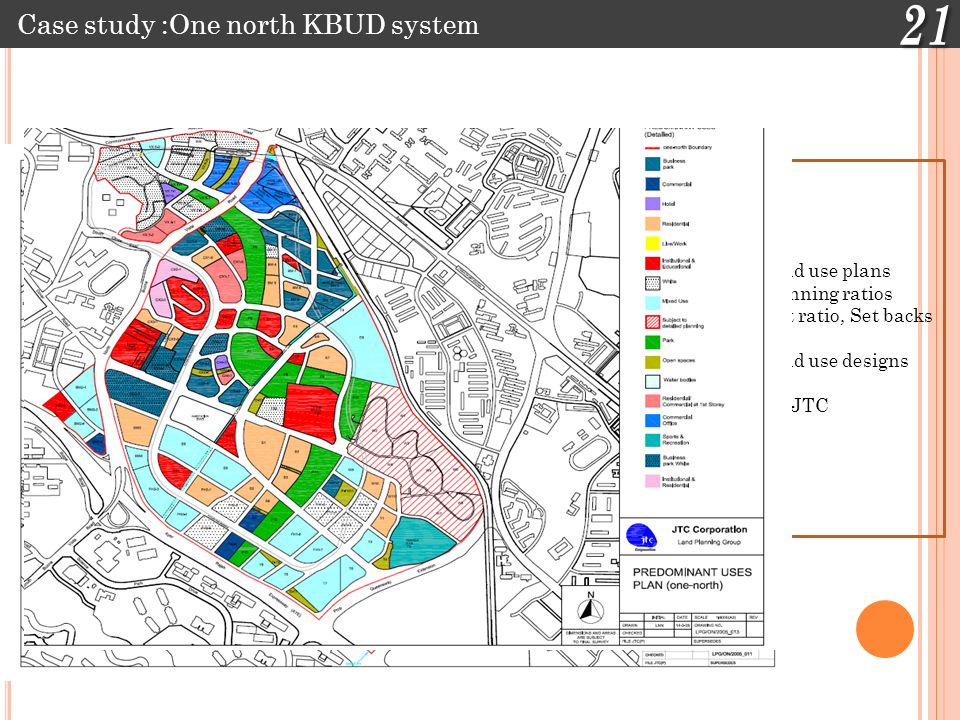Select the Commercial Office blue swatch
Image resolution: width=960 pixels, height=720 pixels.
652,420
